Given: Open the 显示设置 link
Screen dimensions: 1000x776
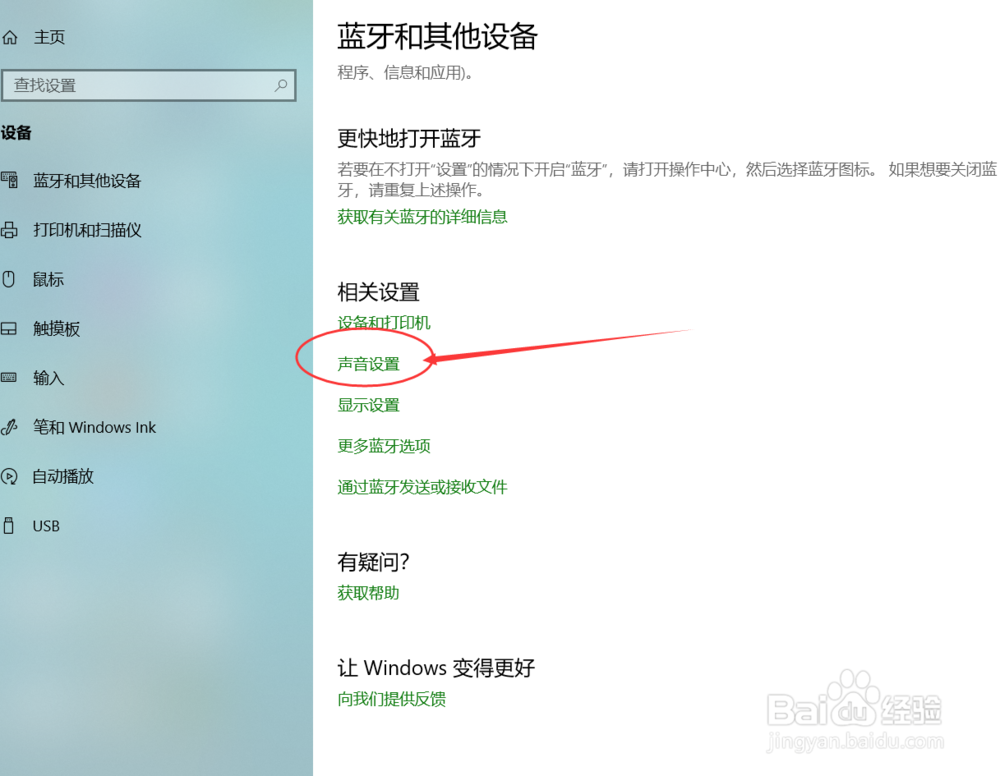Looking at the screenshot, I should [x=368, y=405].
